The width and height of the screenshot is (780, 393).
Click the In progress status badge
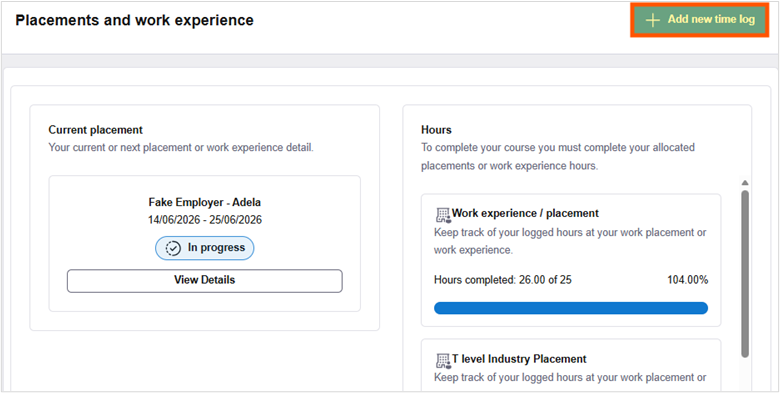click(204, 248)
